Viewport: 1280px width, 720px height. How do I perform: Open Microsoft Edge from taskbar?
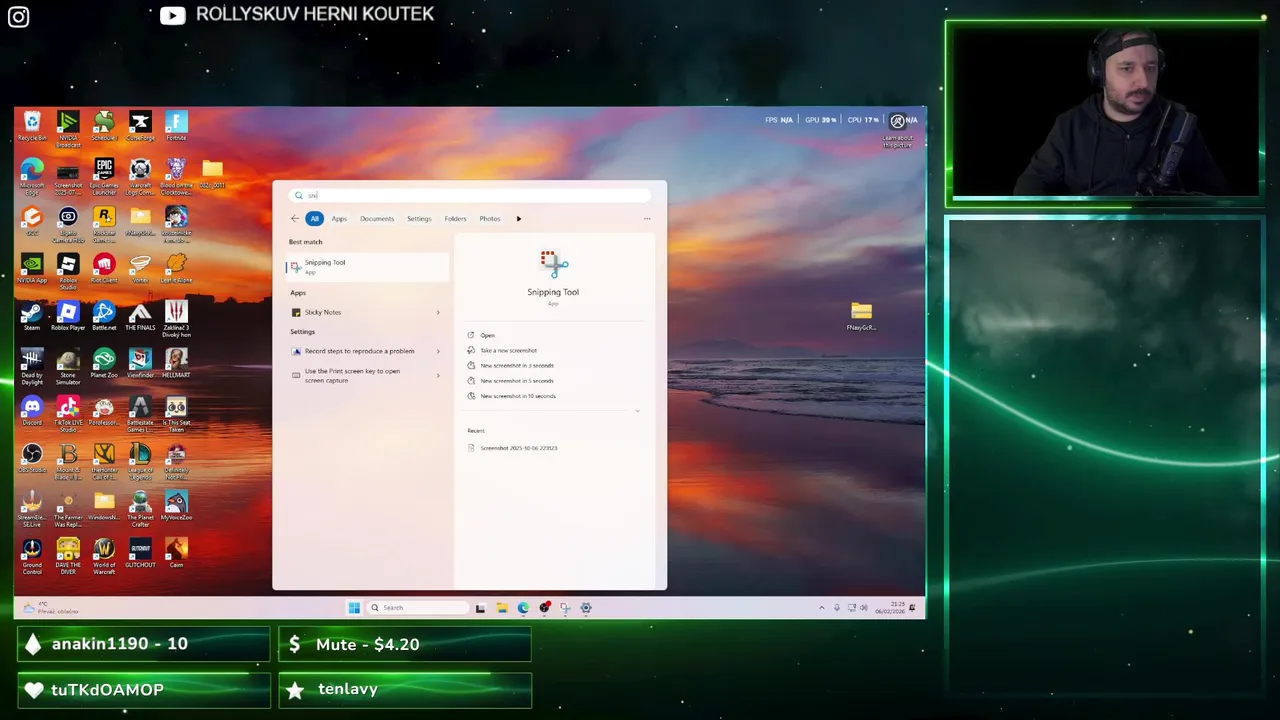[x=523, y=608]
